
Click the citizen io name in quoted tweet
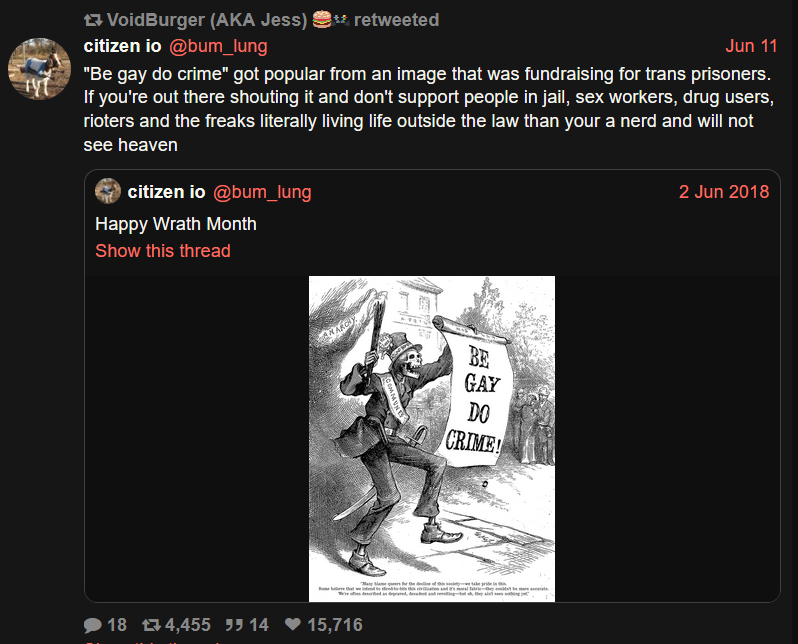166,192
